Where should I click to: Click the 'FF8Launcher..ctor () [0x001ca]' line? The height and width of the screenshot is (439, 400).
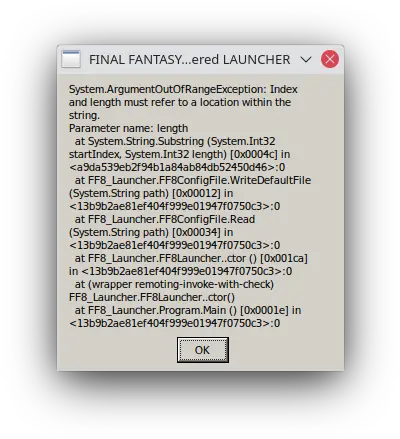pos(191,258)
